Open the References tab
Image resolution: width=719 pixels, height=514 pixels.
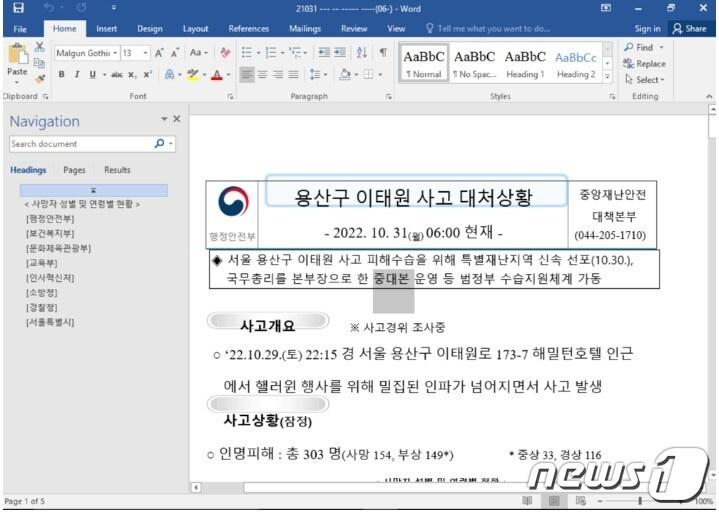(249, 28)
